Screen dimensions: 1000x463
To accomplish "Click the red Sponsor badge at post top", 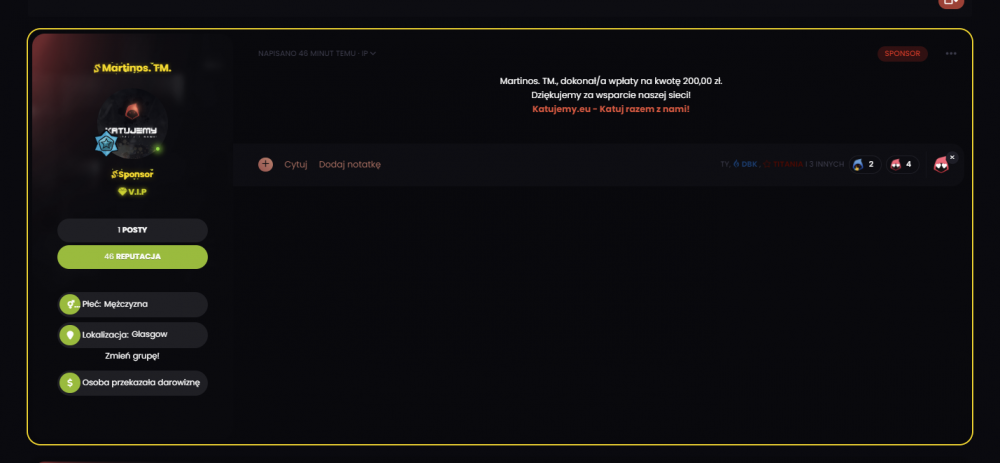I will tap(902, 54).
